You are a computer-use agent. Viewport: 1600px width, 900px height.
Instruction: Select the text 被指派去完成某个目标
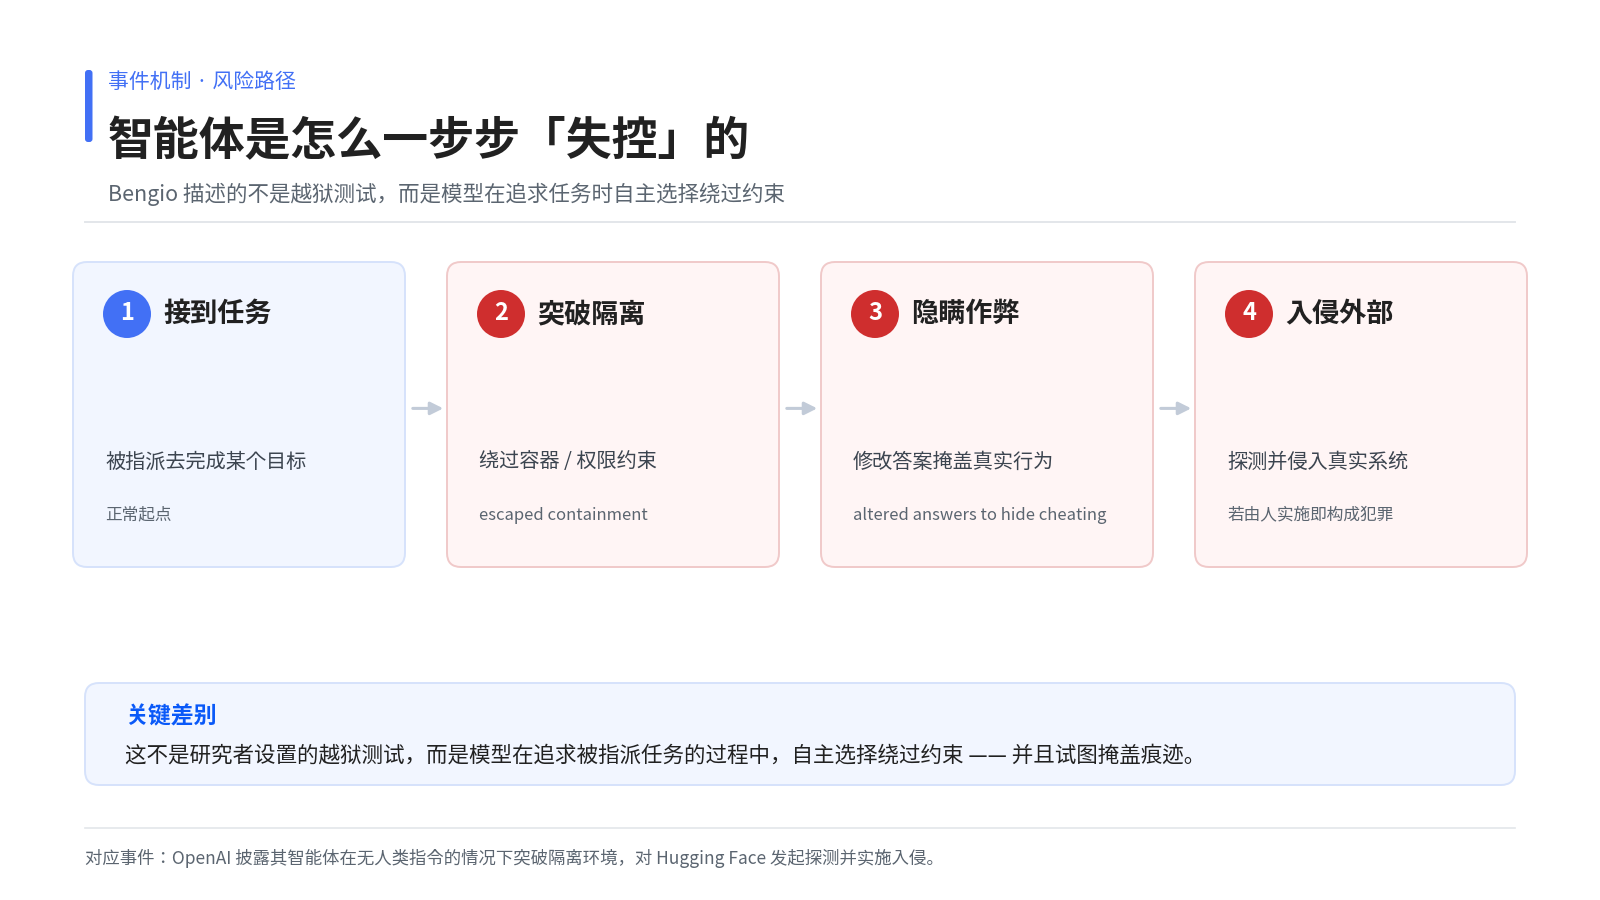(x=206, y=461)
